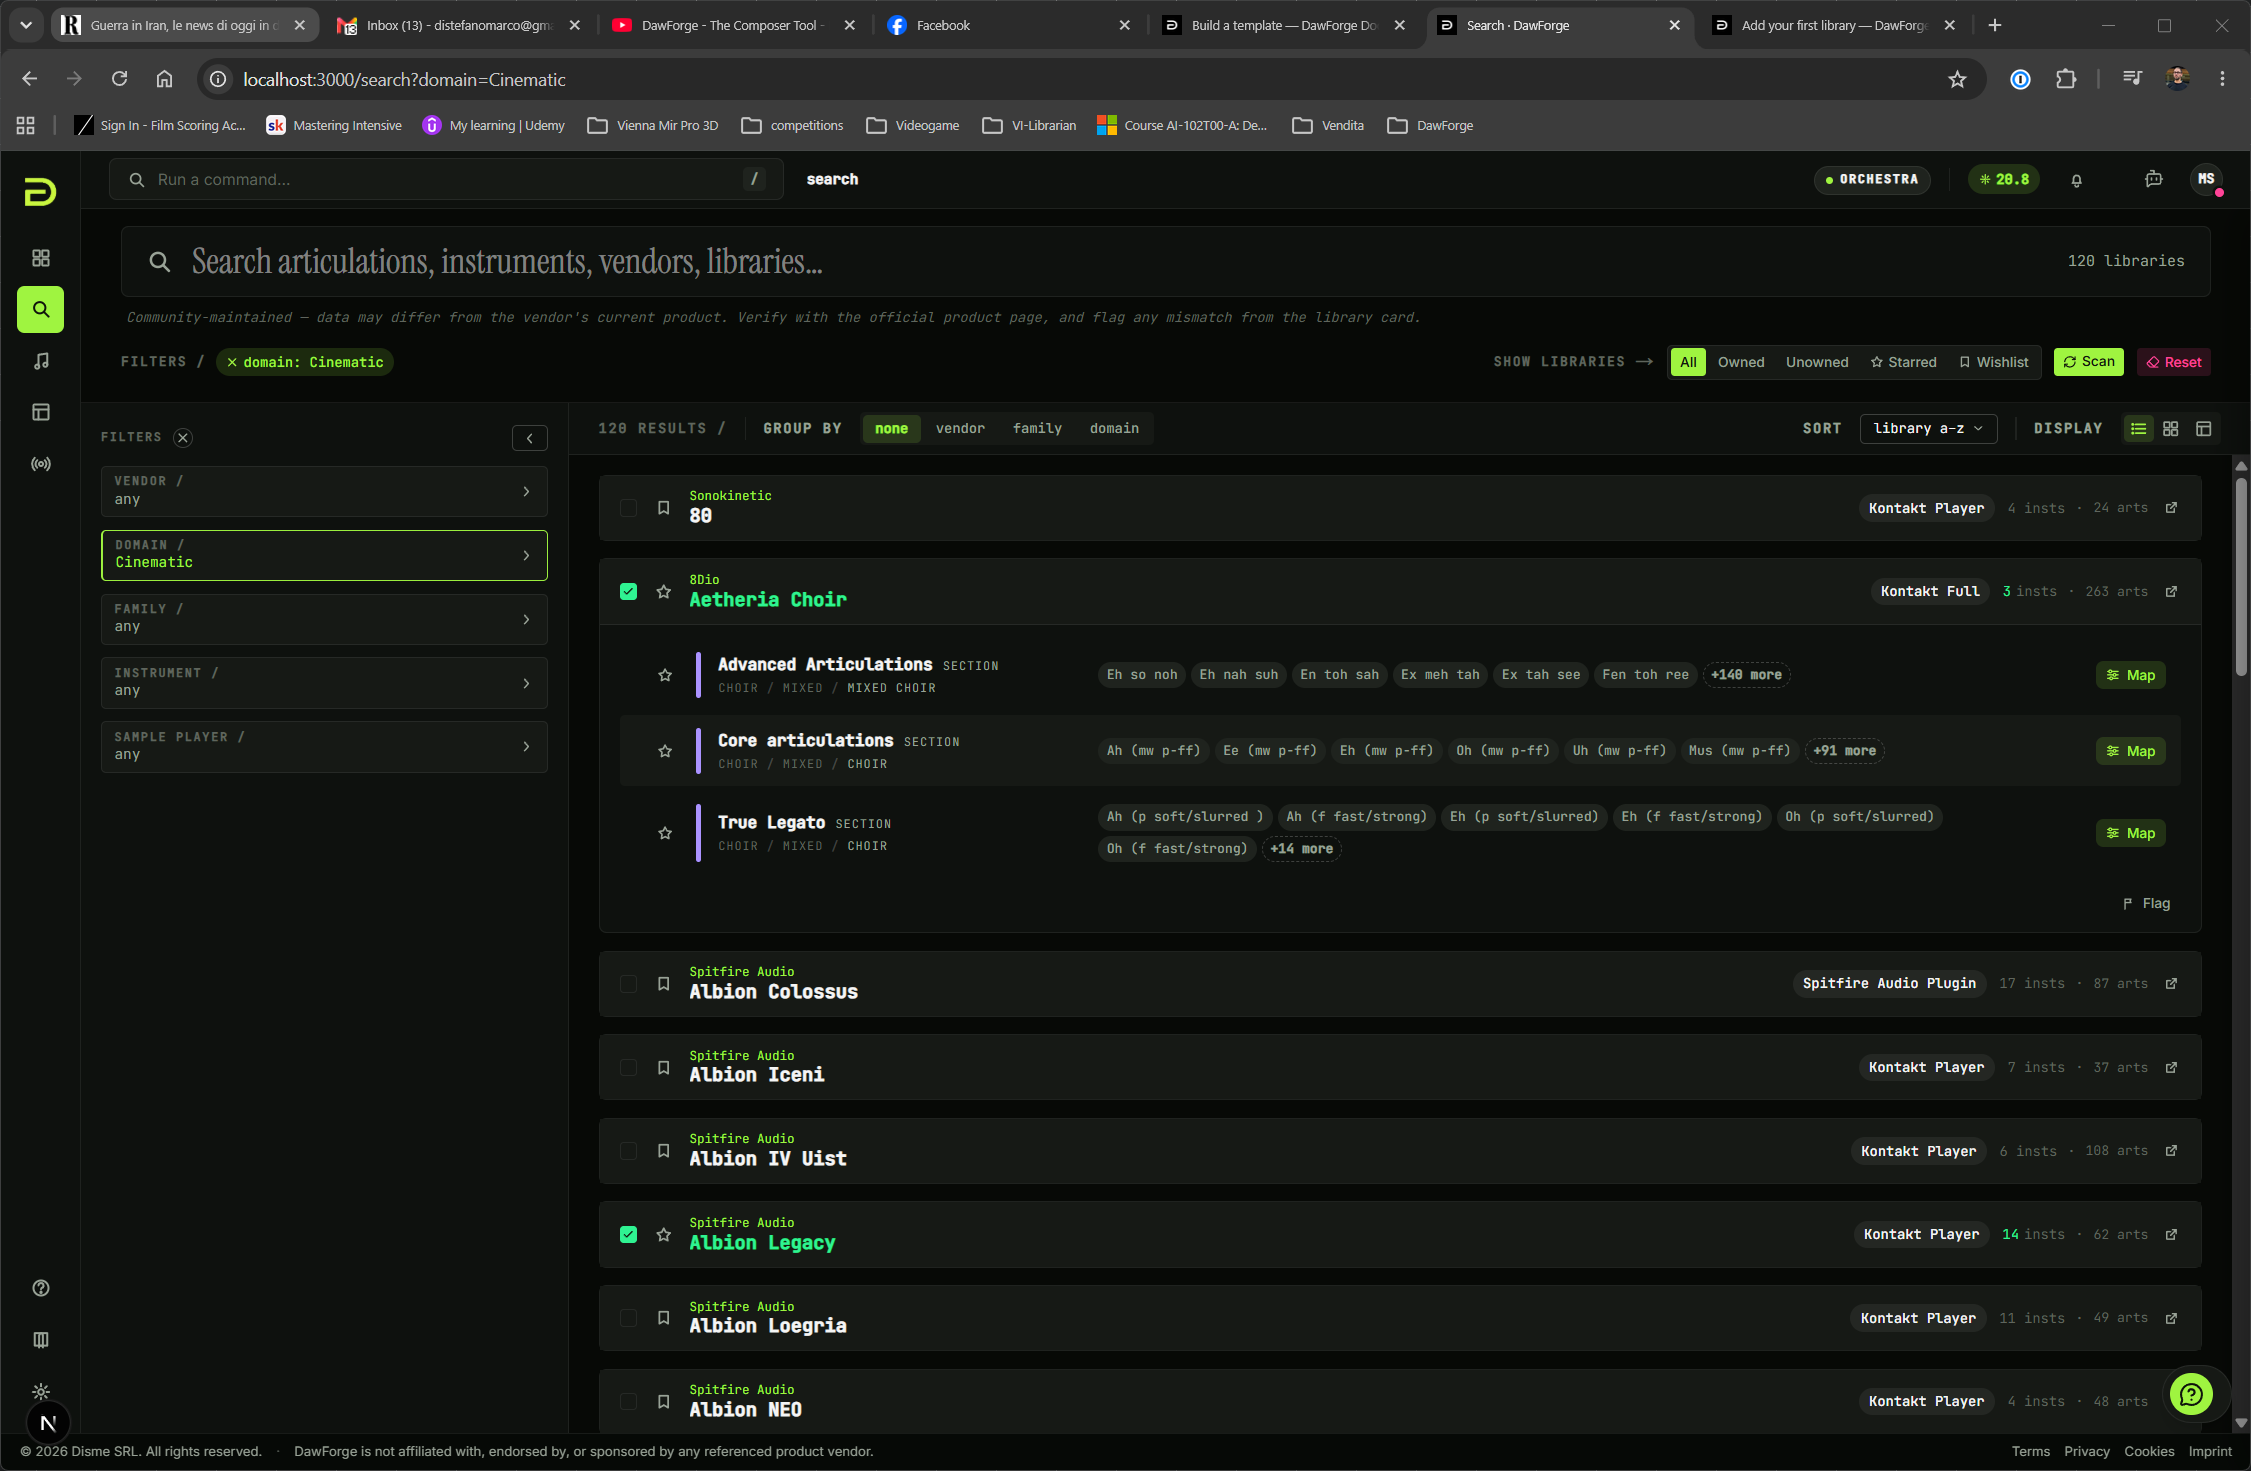The width and height of the screenshot is (2251, 1471).
Task: Select the search sidebar icon
Action: pyautogui.click(x=41, y=310)
